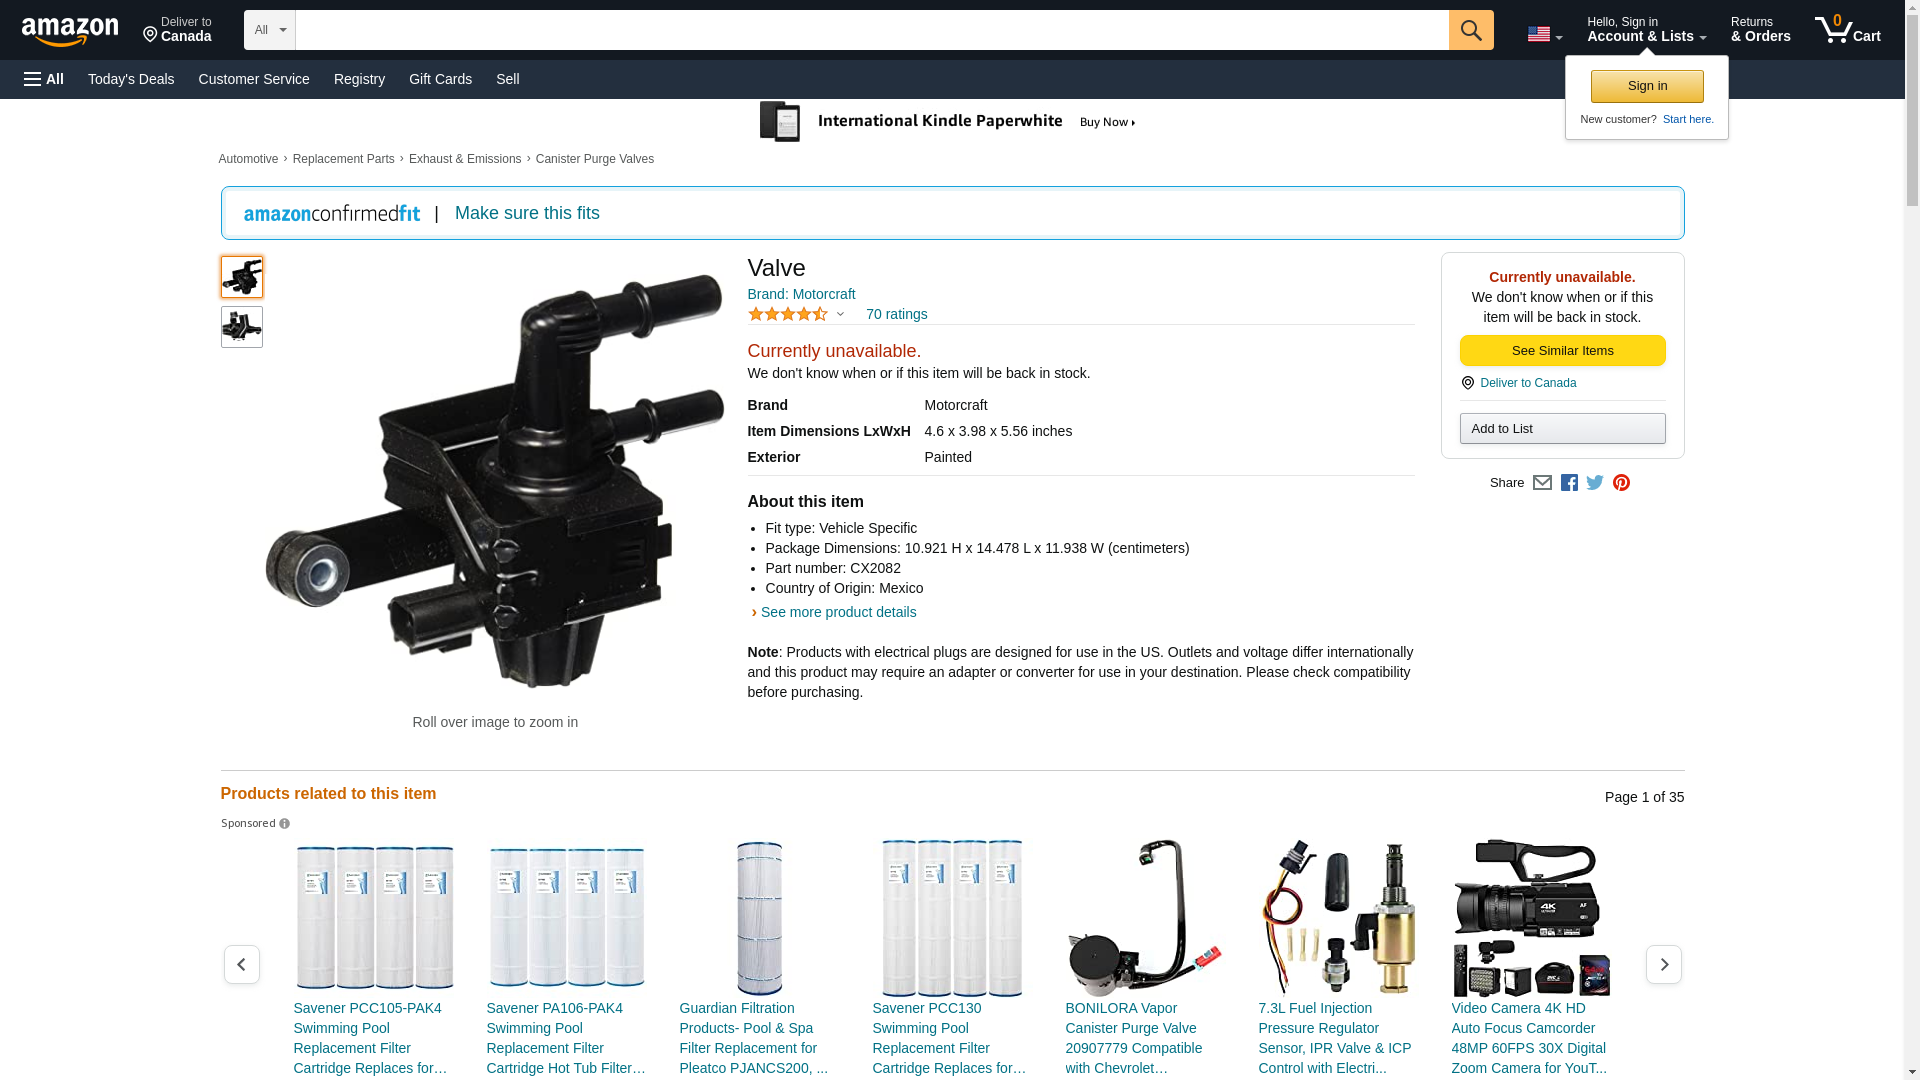The height and width of the screenshot is (1080, 1920).
Task: Share product on Facebook icon
Action: [1569, 483]
